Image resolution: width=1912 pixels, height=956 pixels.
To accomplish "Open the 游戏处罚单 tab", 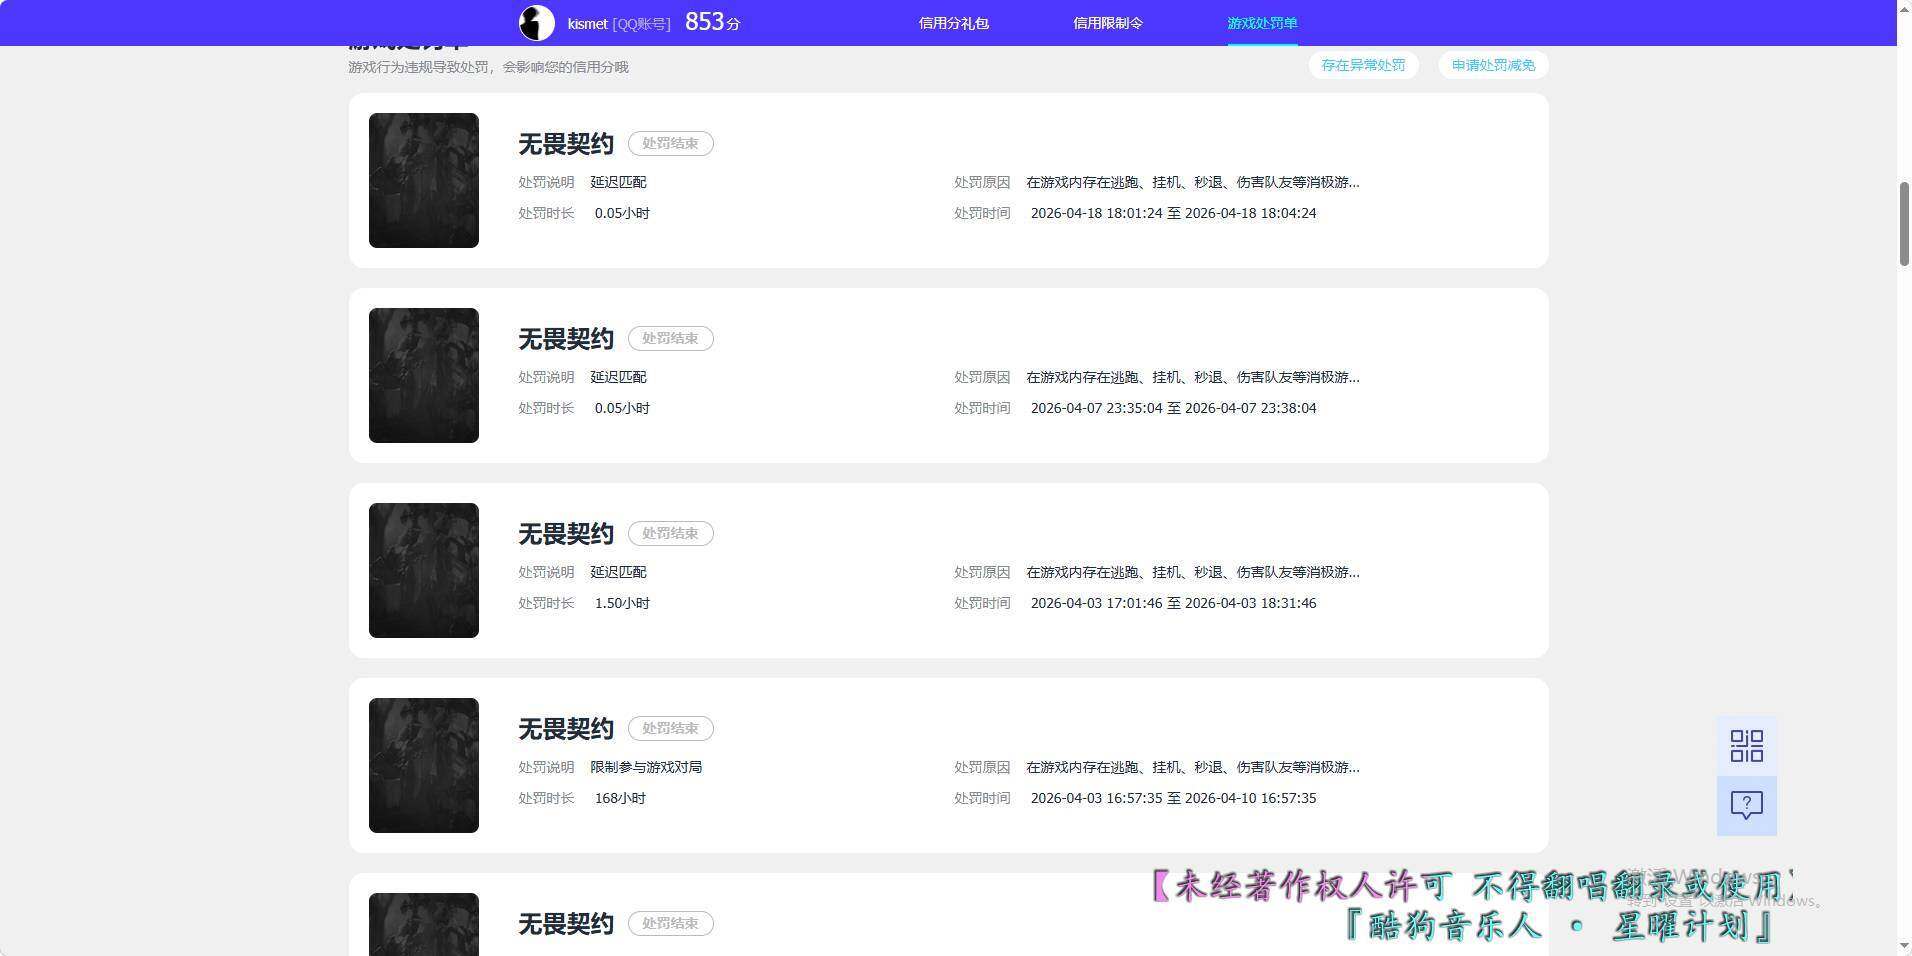I will (1262, 22).
